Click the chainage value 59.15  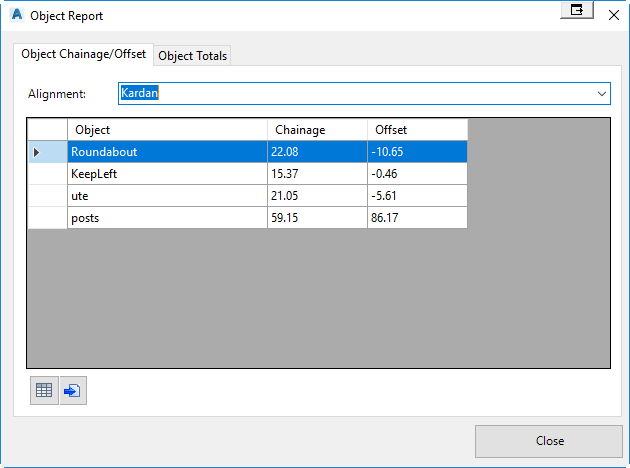coord(317,218)
